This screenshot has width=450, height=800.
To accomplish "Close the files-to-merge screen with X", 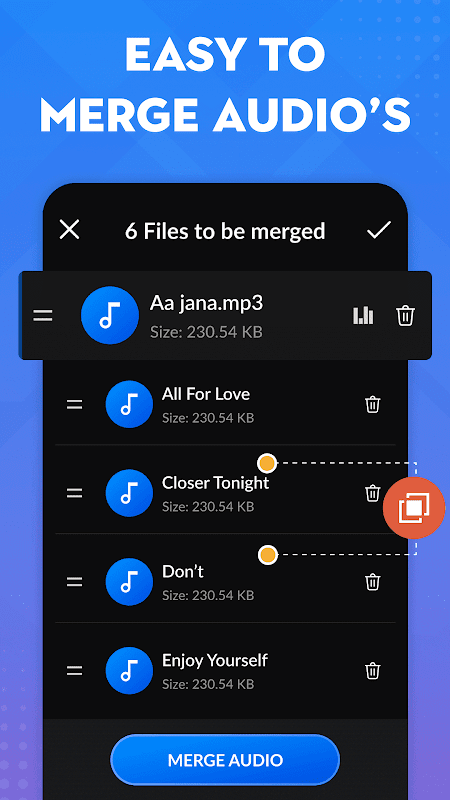I will [69, 230].
